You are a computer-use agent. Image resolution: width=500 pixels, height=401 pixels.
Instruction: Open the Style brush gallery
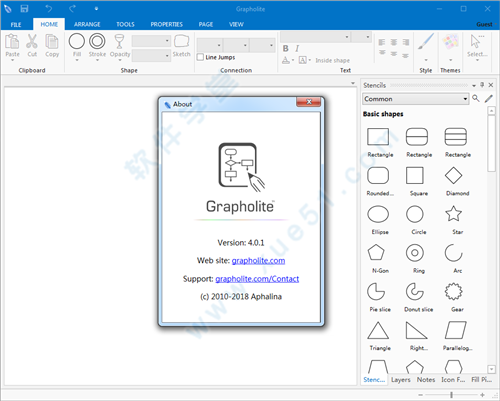point(426,42)
